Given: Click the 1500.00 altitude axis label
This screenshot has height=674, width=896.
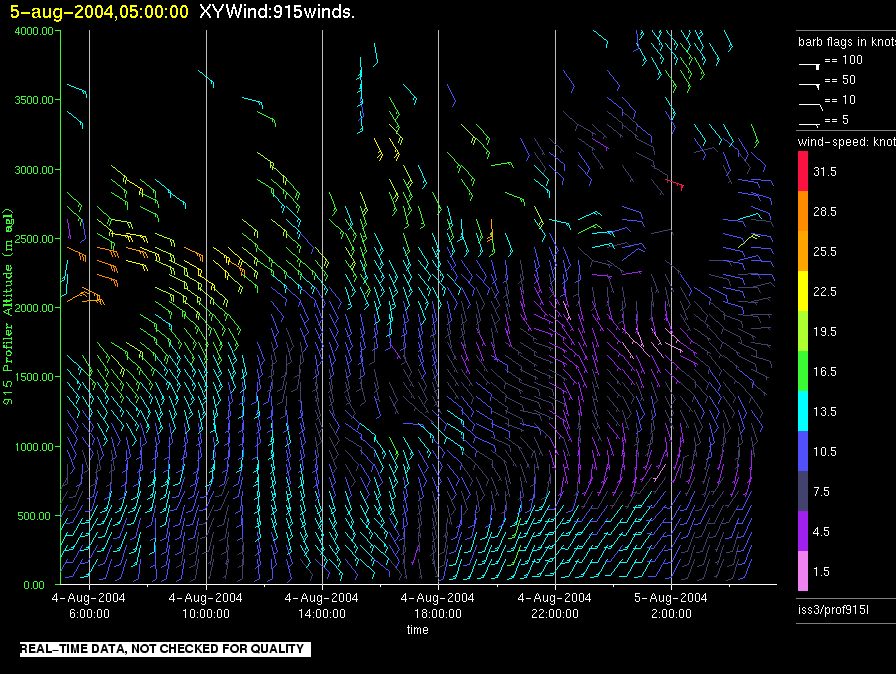Looking at the screenshot, I should [x=34, y=377].
